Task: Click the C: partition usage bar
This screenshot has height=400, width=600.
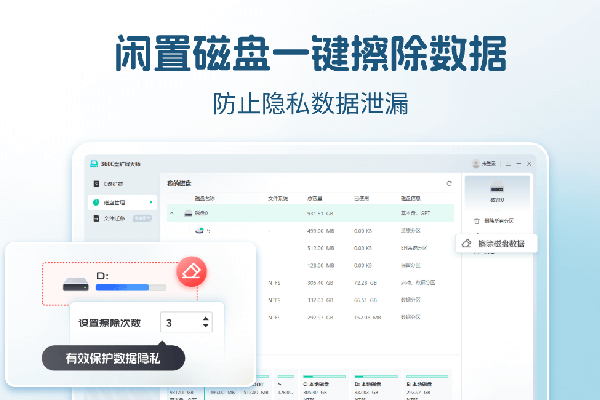Action: point(324,376)
